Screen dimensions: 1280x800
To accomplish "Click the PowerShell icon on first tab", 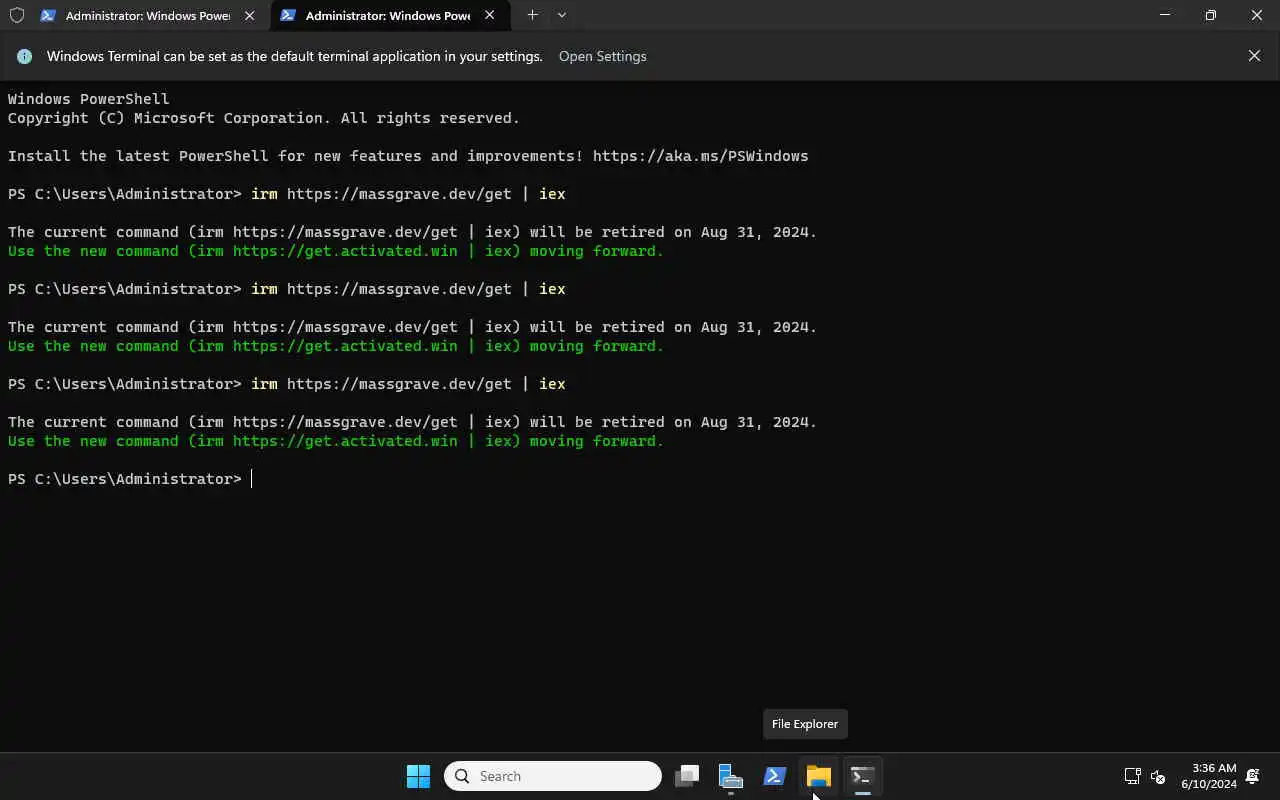I will coord(47,16).
